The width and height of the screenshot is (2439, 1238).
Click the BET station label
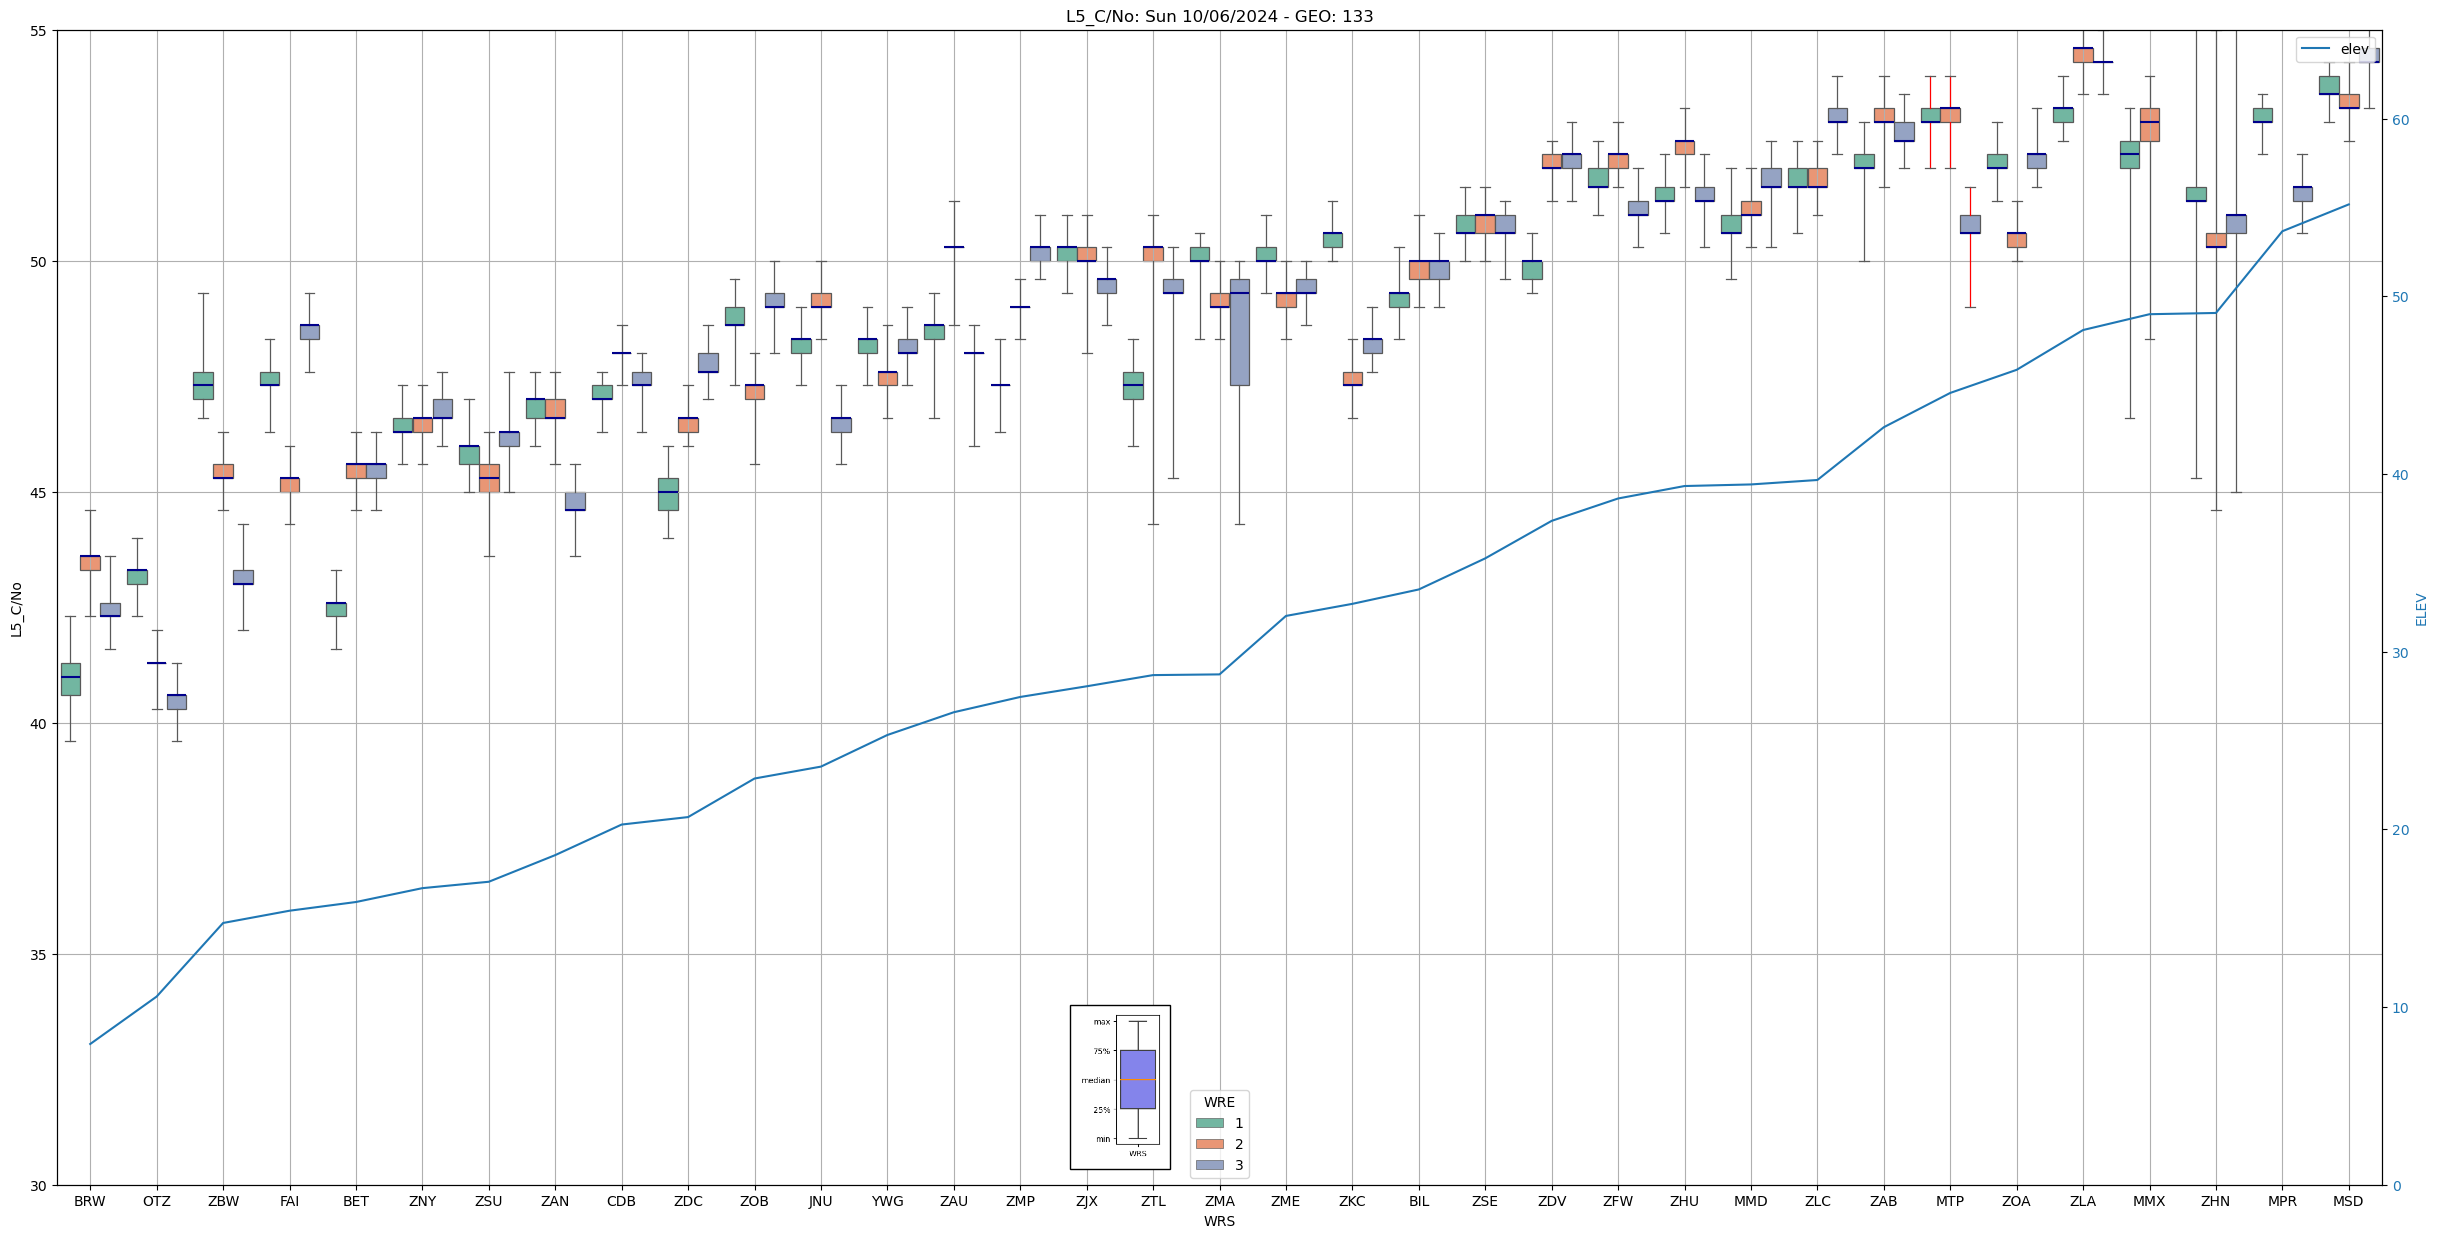tap(356, 1201)
